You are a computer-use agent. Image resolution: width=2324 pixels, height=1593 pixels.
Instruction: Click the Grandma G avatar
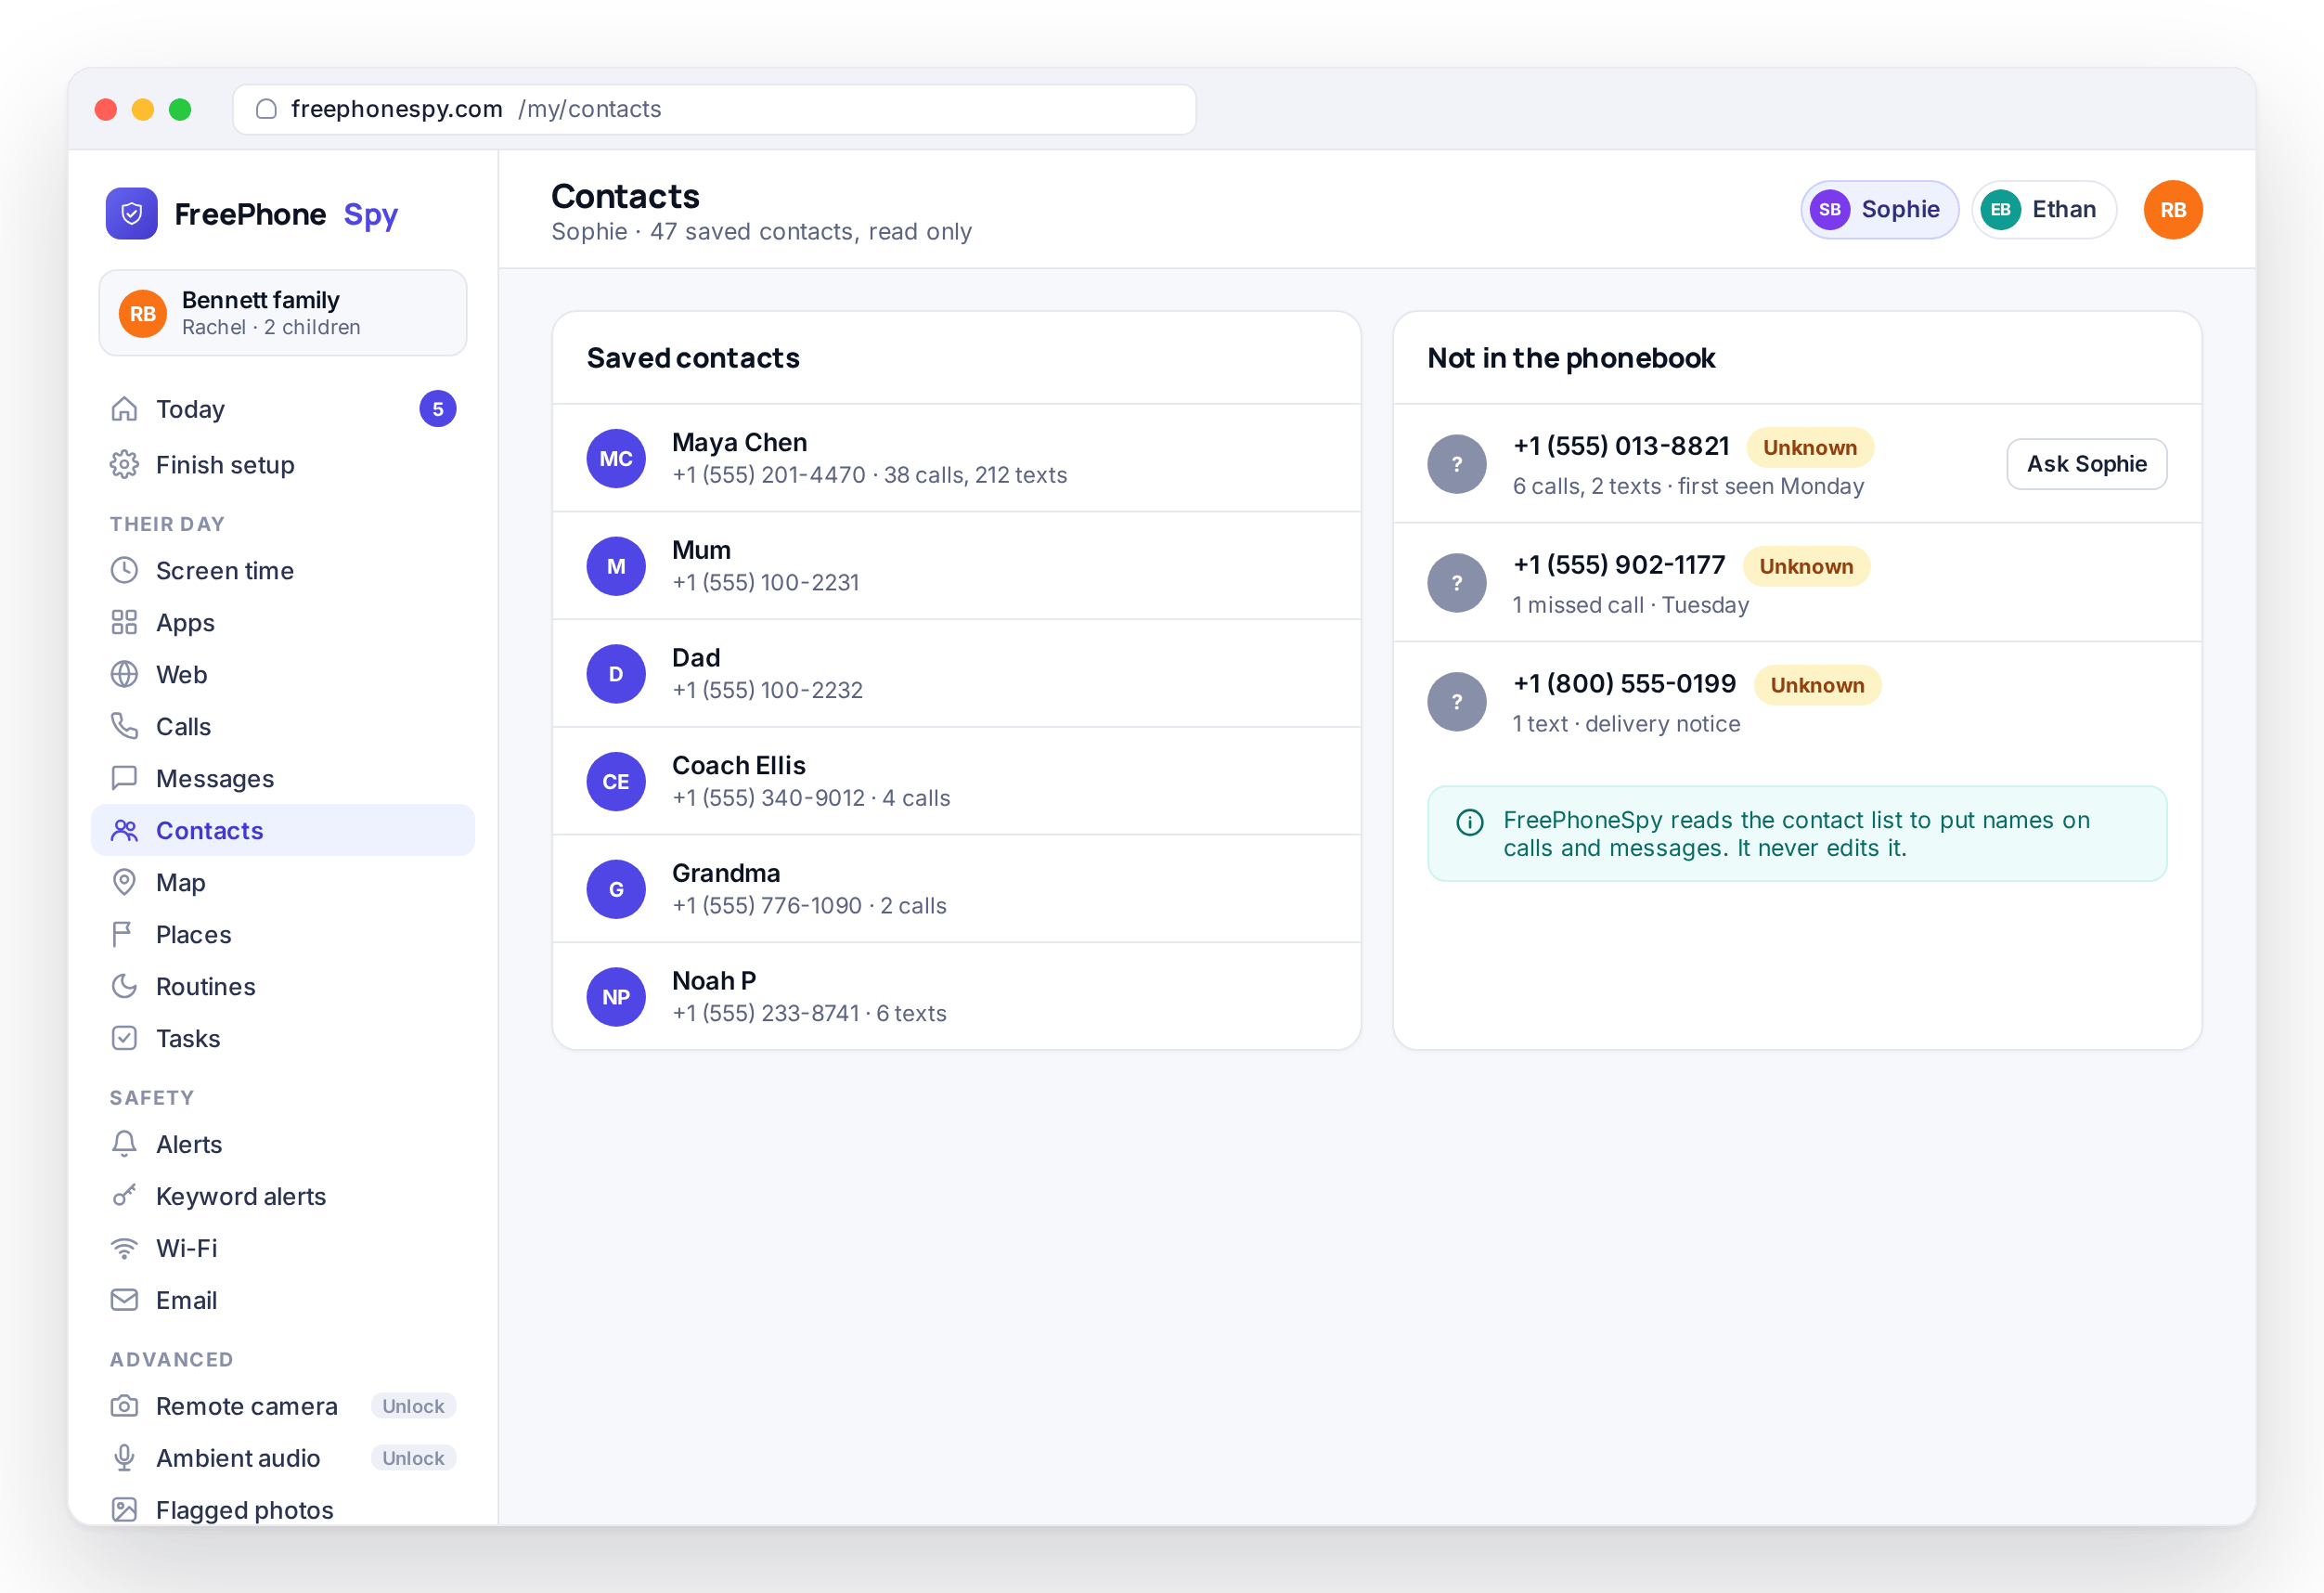(x=616, y=889)
